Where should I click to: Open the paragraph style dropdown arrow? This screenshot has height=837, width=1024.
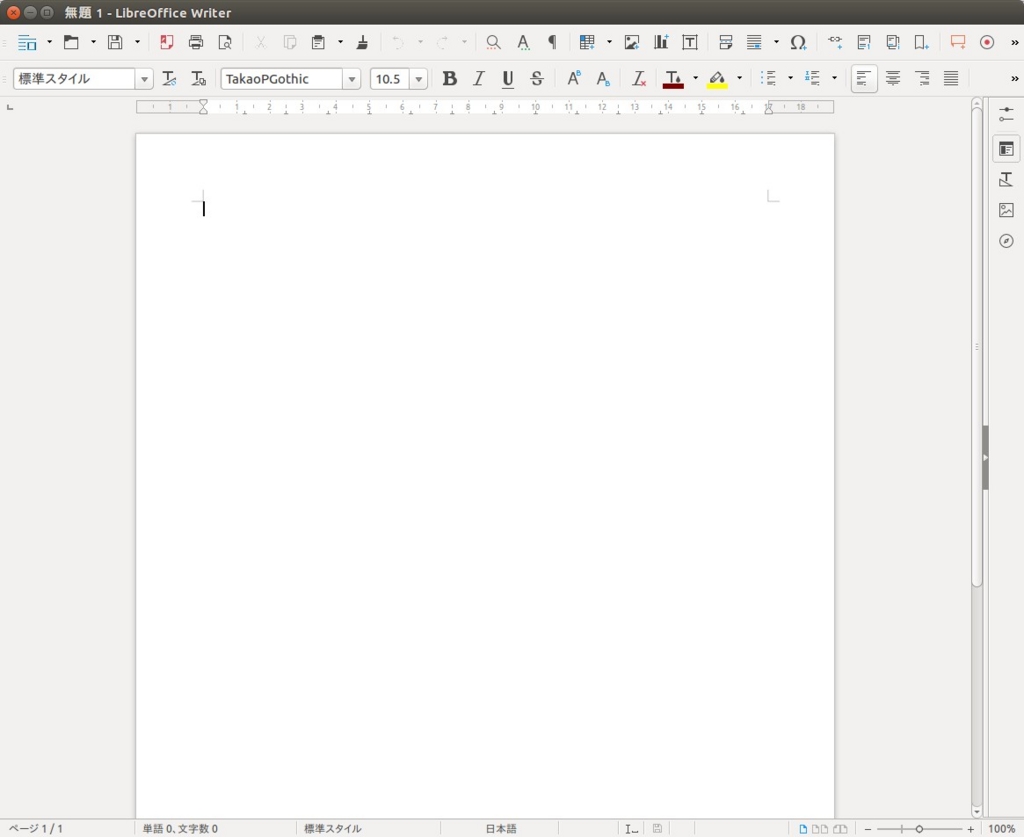click(144, 79)
